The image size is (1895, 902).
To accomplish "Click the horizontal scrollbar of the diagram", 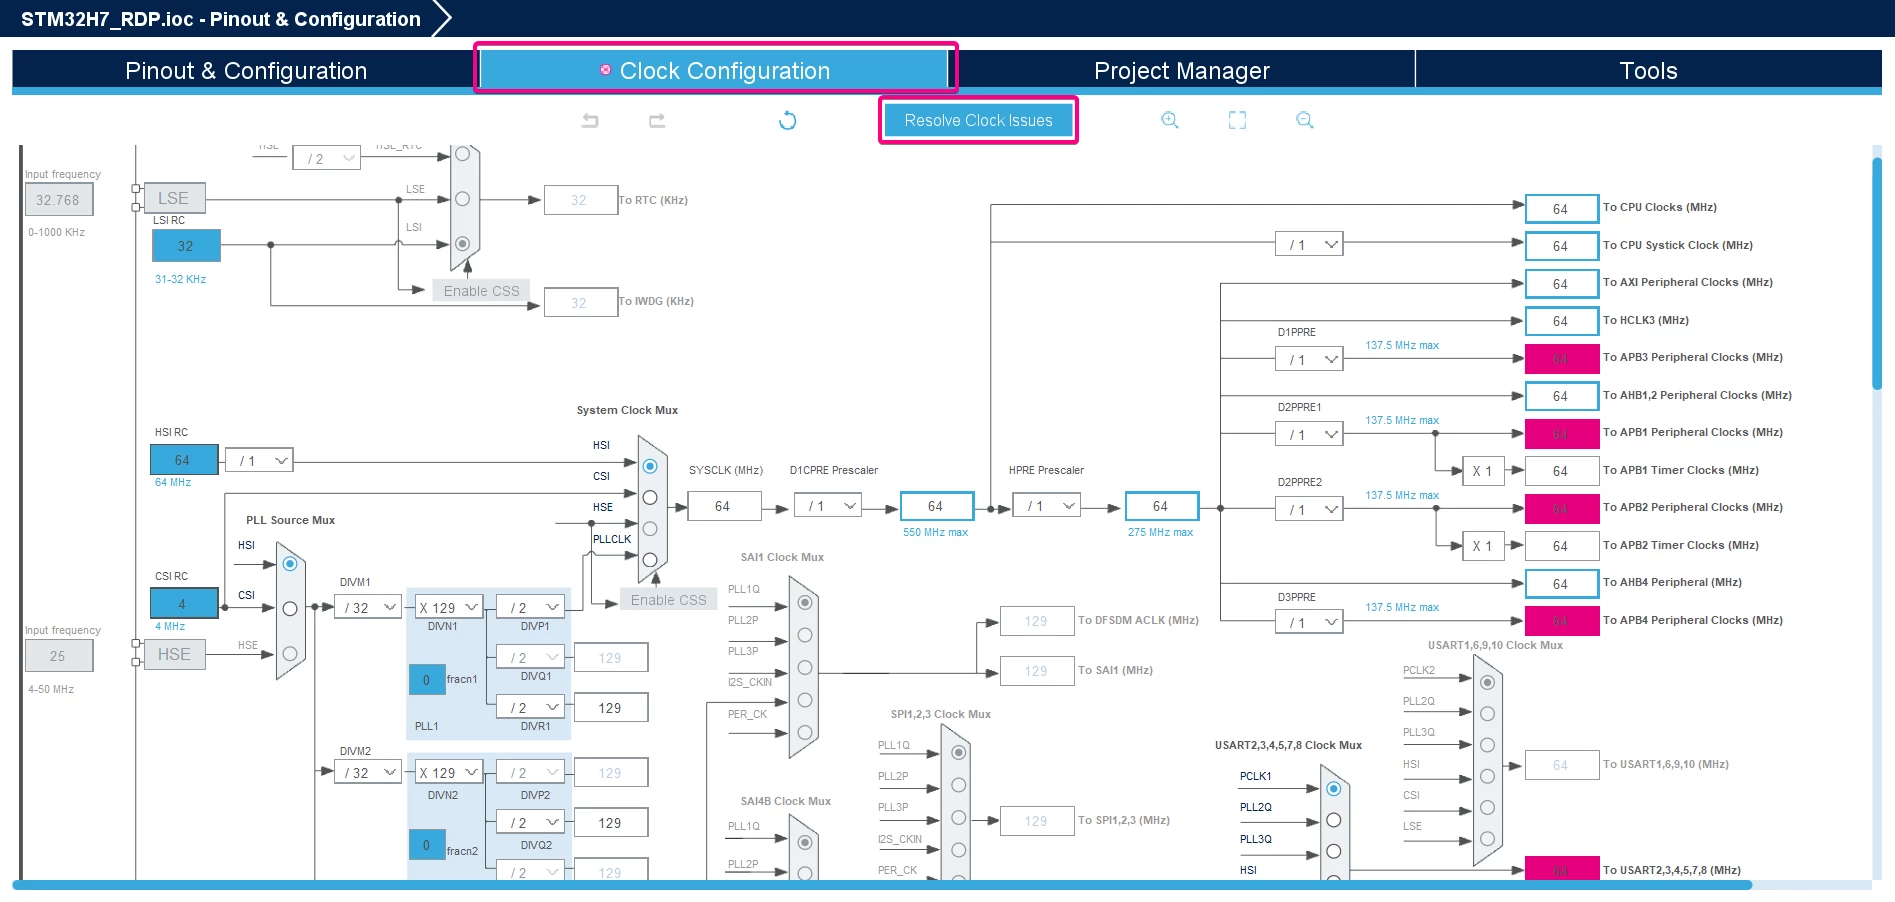I will (x=882, y=885).
